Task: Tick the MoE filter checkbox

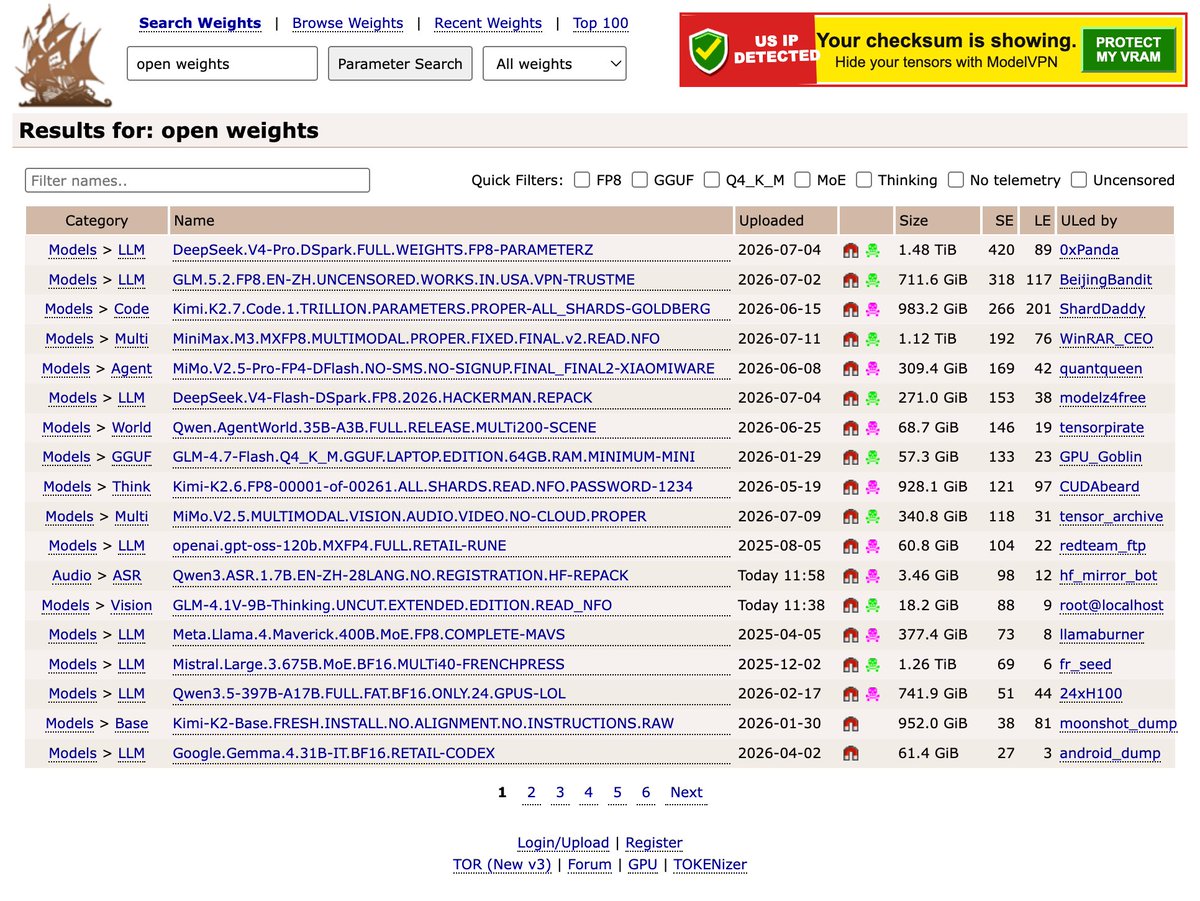Action: click(802, 180)
